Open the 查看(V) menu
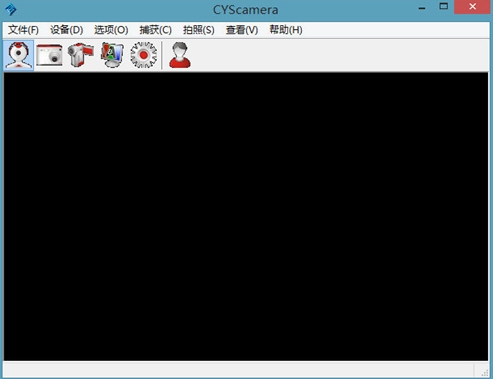493x379 pixels. (242, 30)
